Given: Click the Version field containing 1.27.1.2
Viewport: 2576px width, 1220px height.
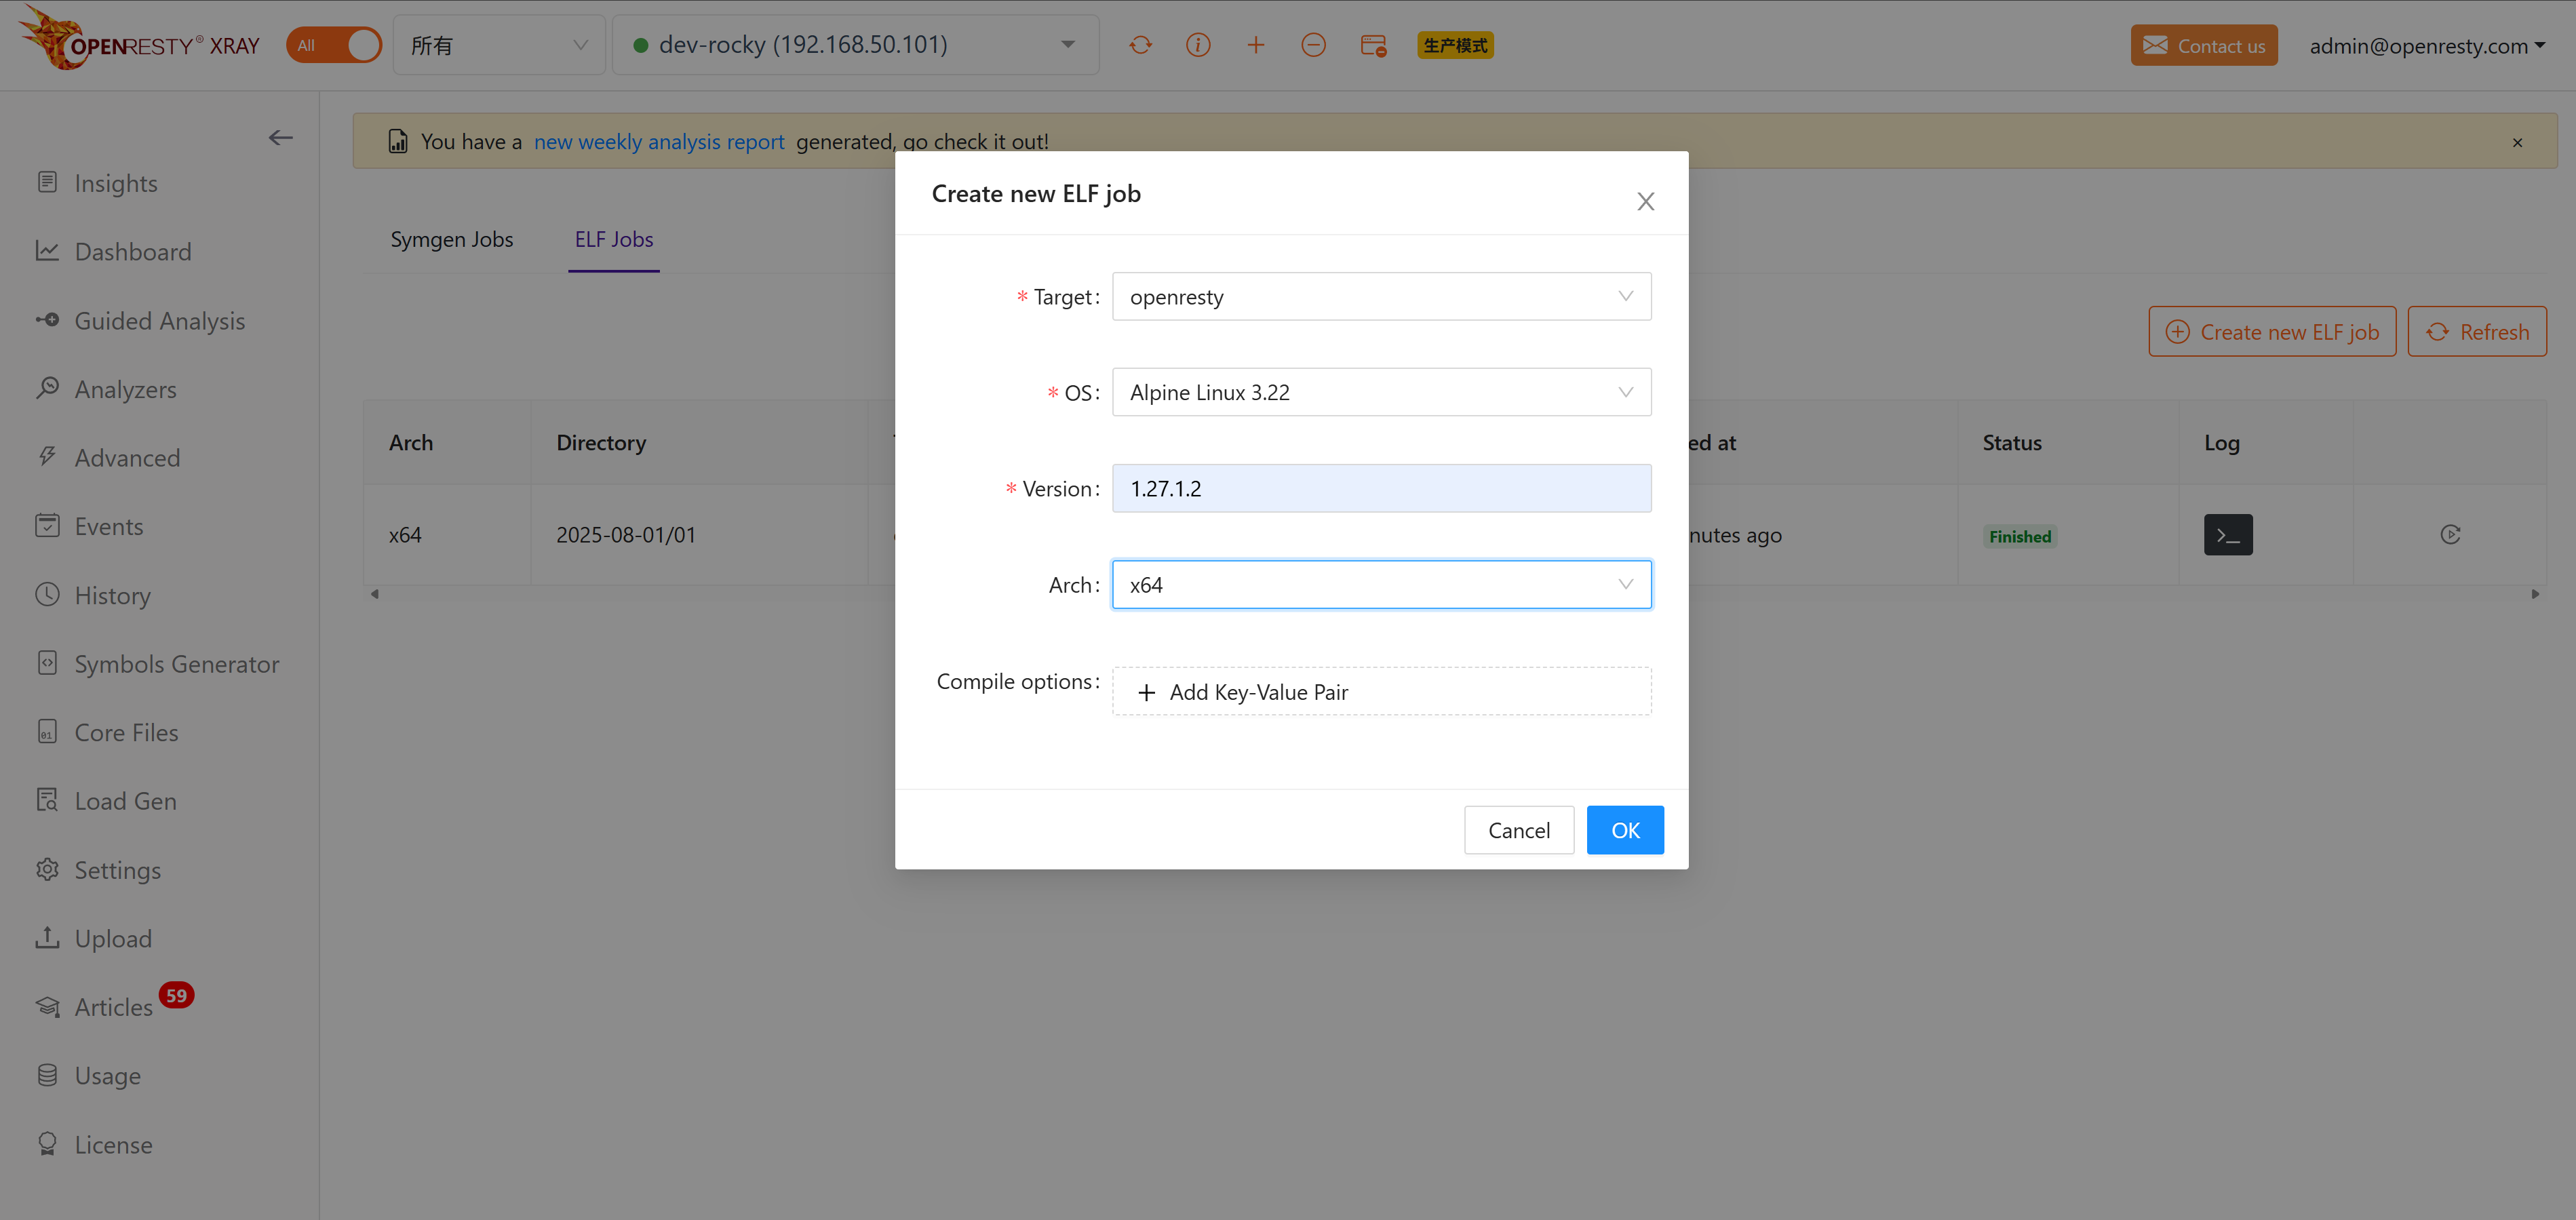Looking at the screenshot, I should tap(1381, 489).
